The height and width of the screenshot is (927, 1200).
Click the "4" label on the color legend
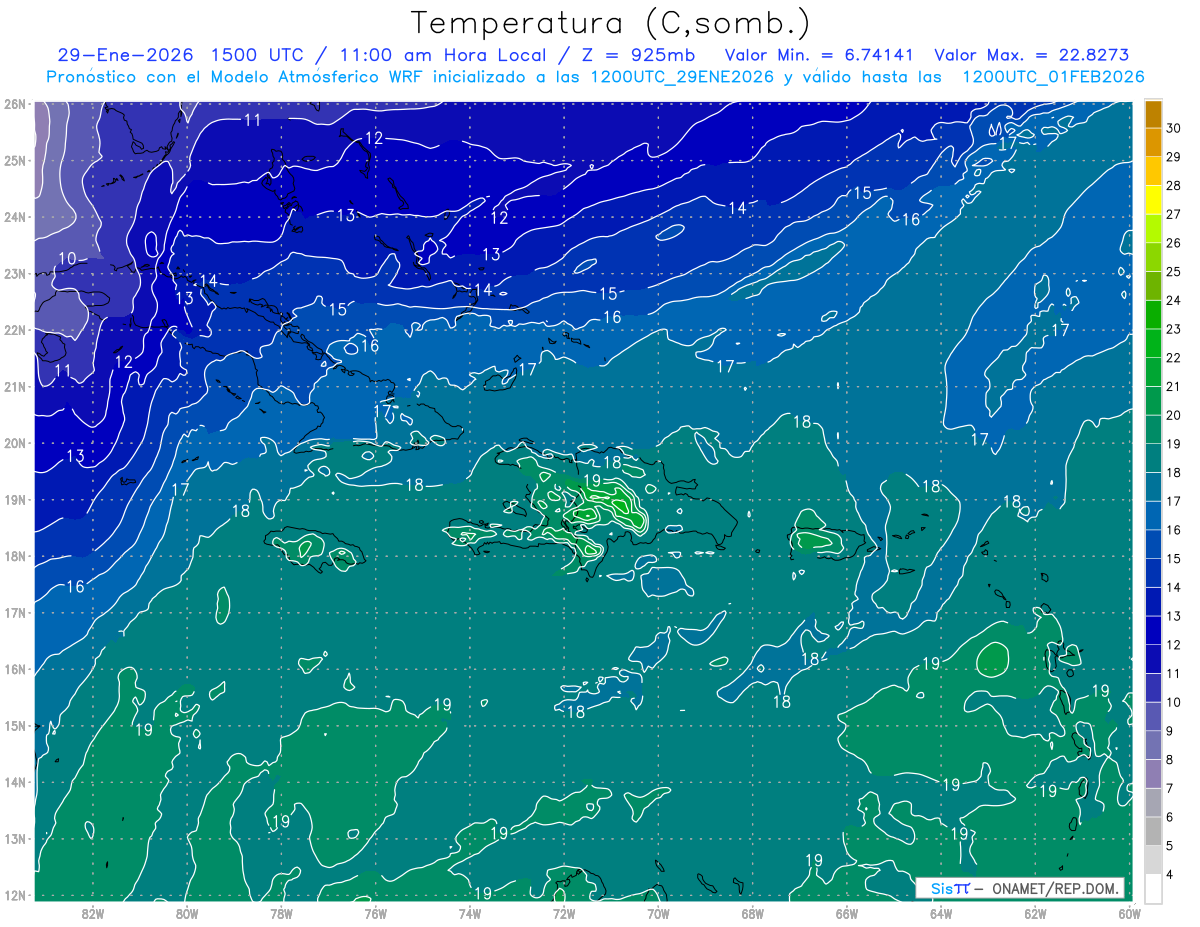(x=1170, y=874)
